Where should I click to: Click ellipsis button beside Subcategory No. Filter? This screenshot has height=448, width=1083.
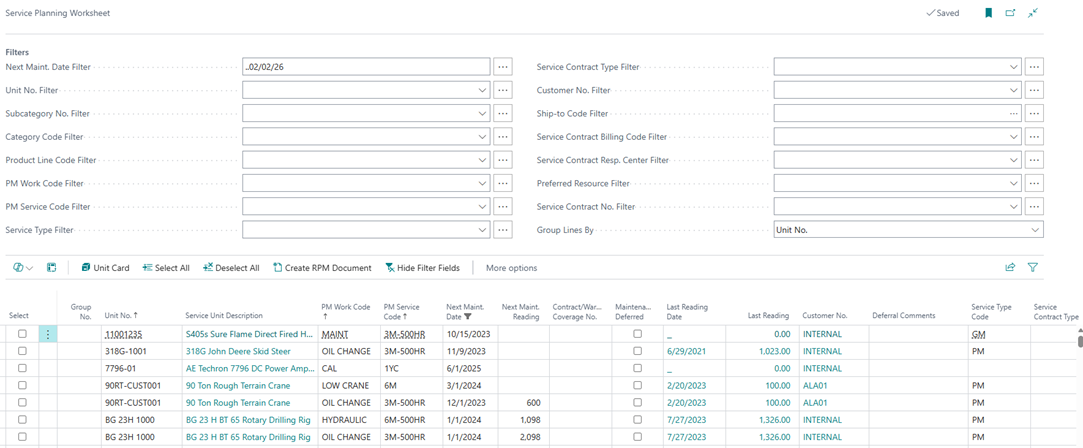(503, 113)
